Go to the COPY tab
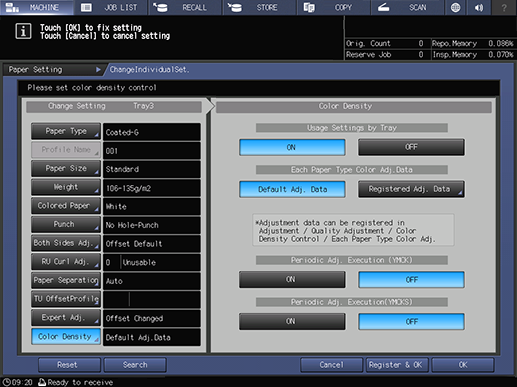The image size is (517, 387). pyautogui.click(x=333, y=7)
